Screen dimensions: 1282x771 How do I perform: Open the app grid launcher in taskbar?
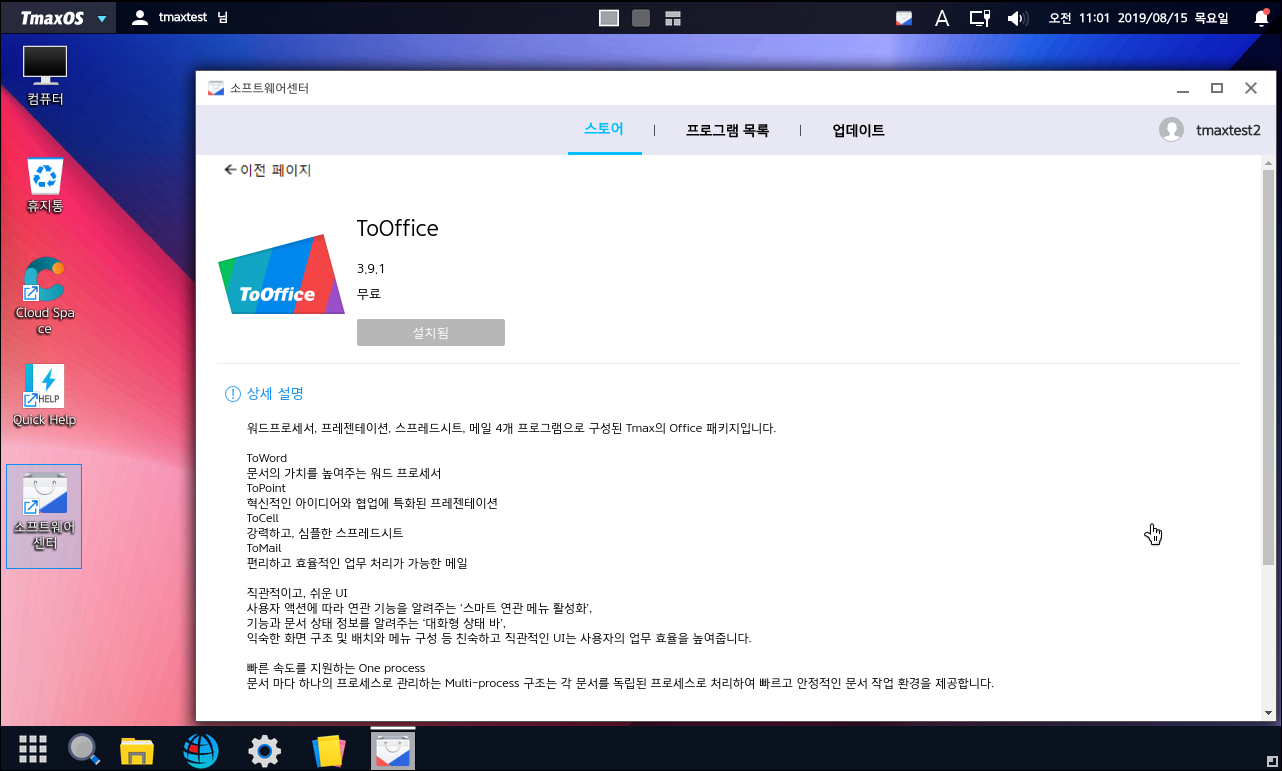pos(33,749)
